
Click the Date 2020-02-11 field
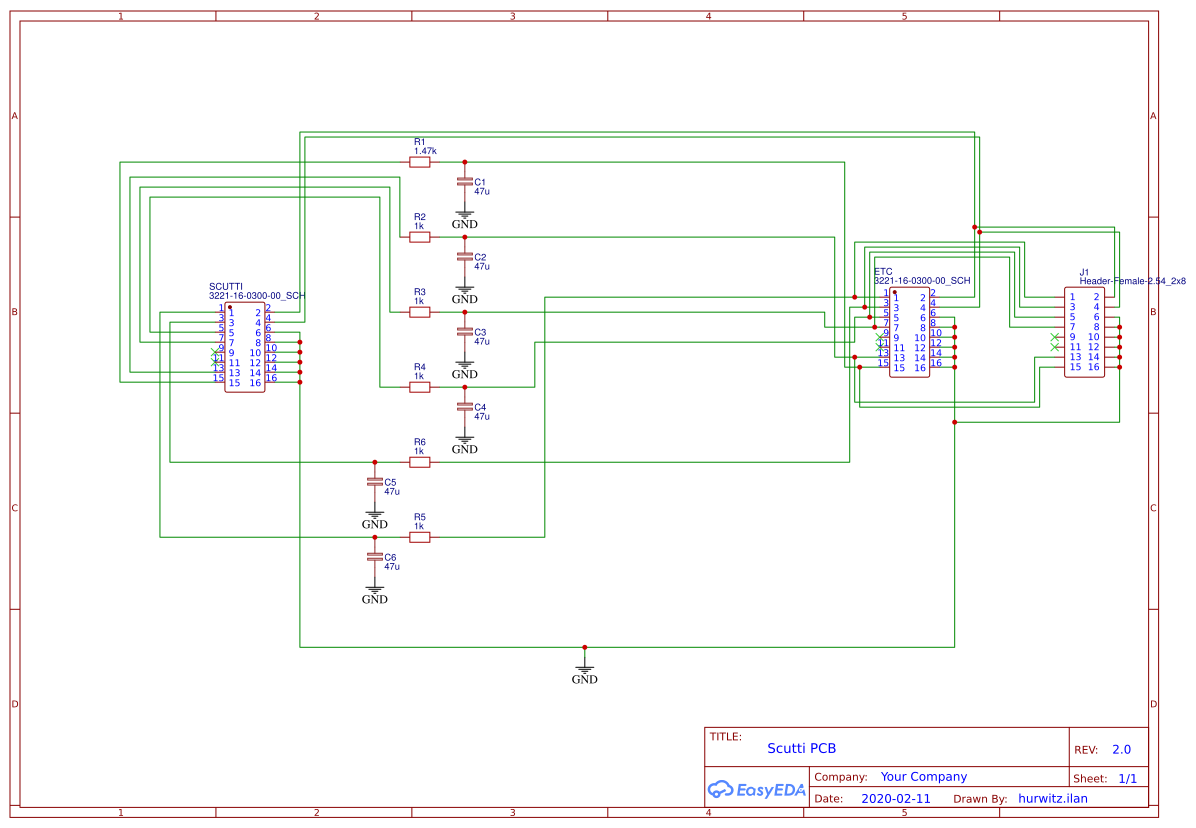896,798
